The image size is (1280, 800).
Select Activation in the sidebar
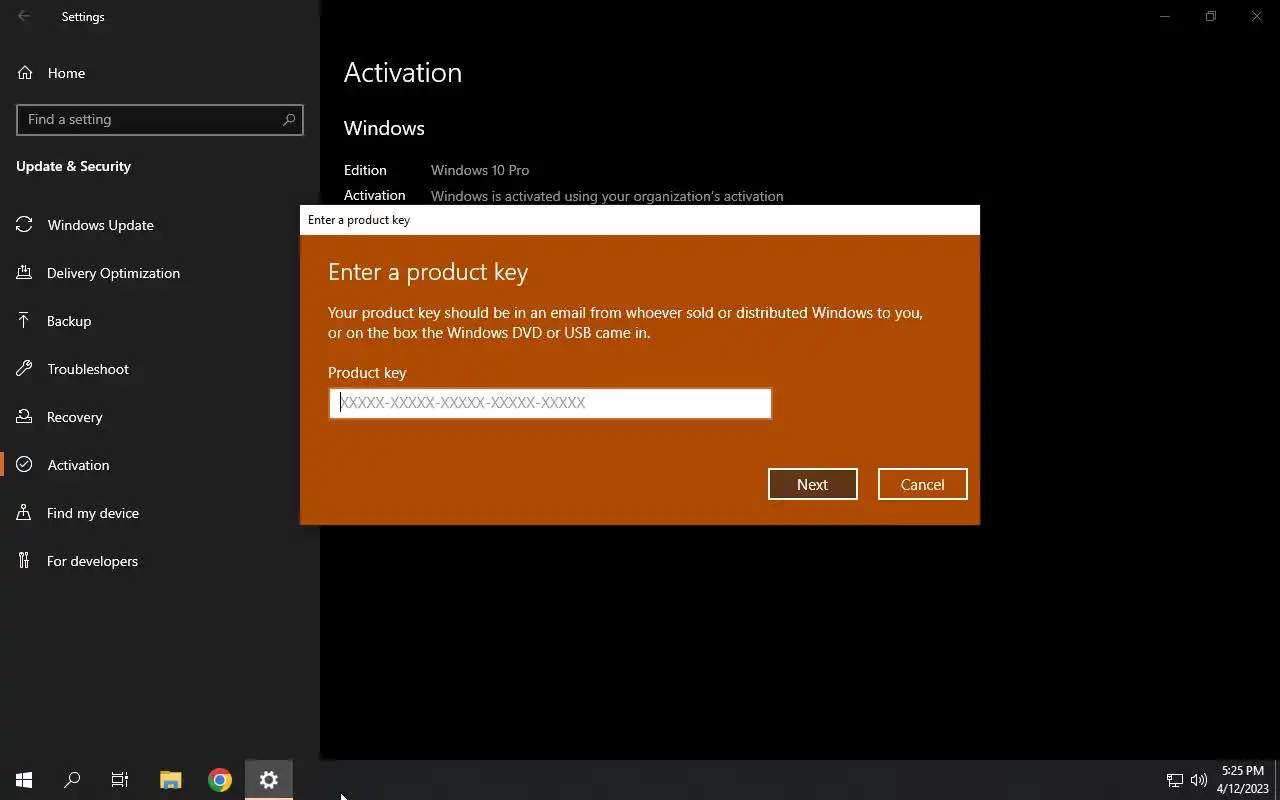coord(160,465)
